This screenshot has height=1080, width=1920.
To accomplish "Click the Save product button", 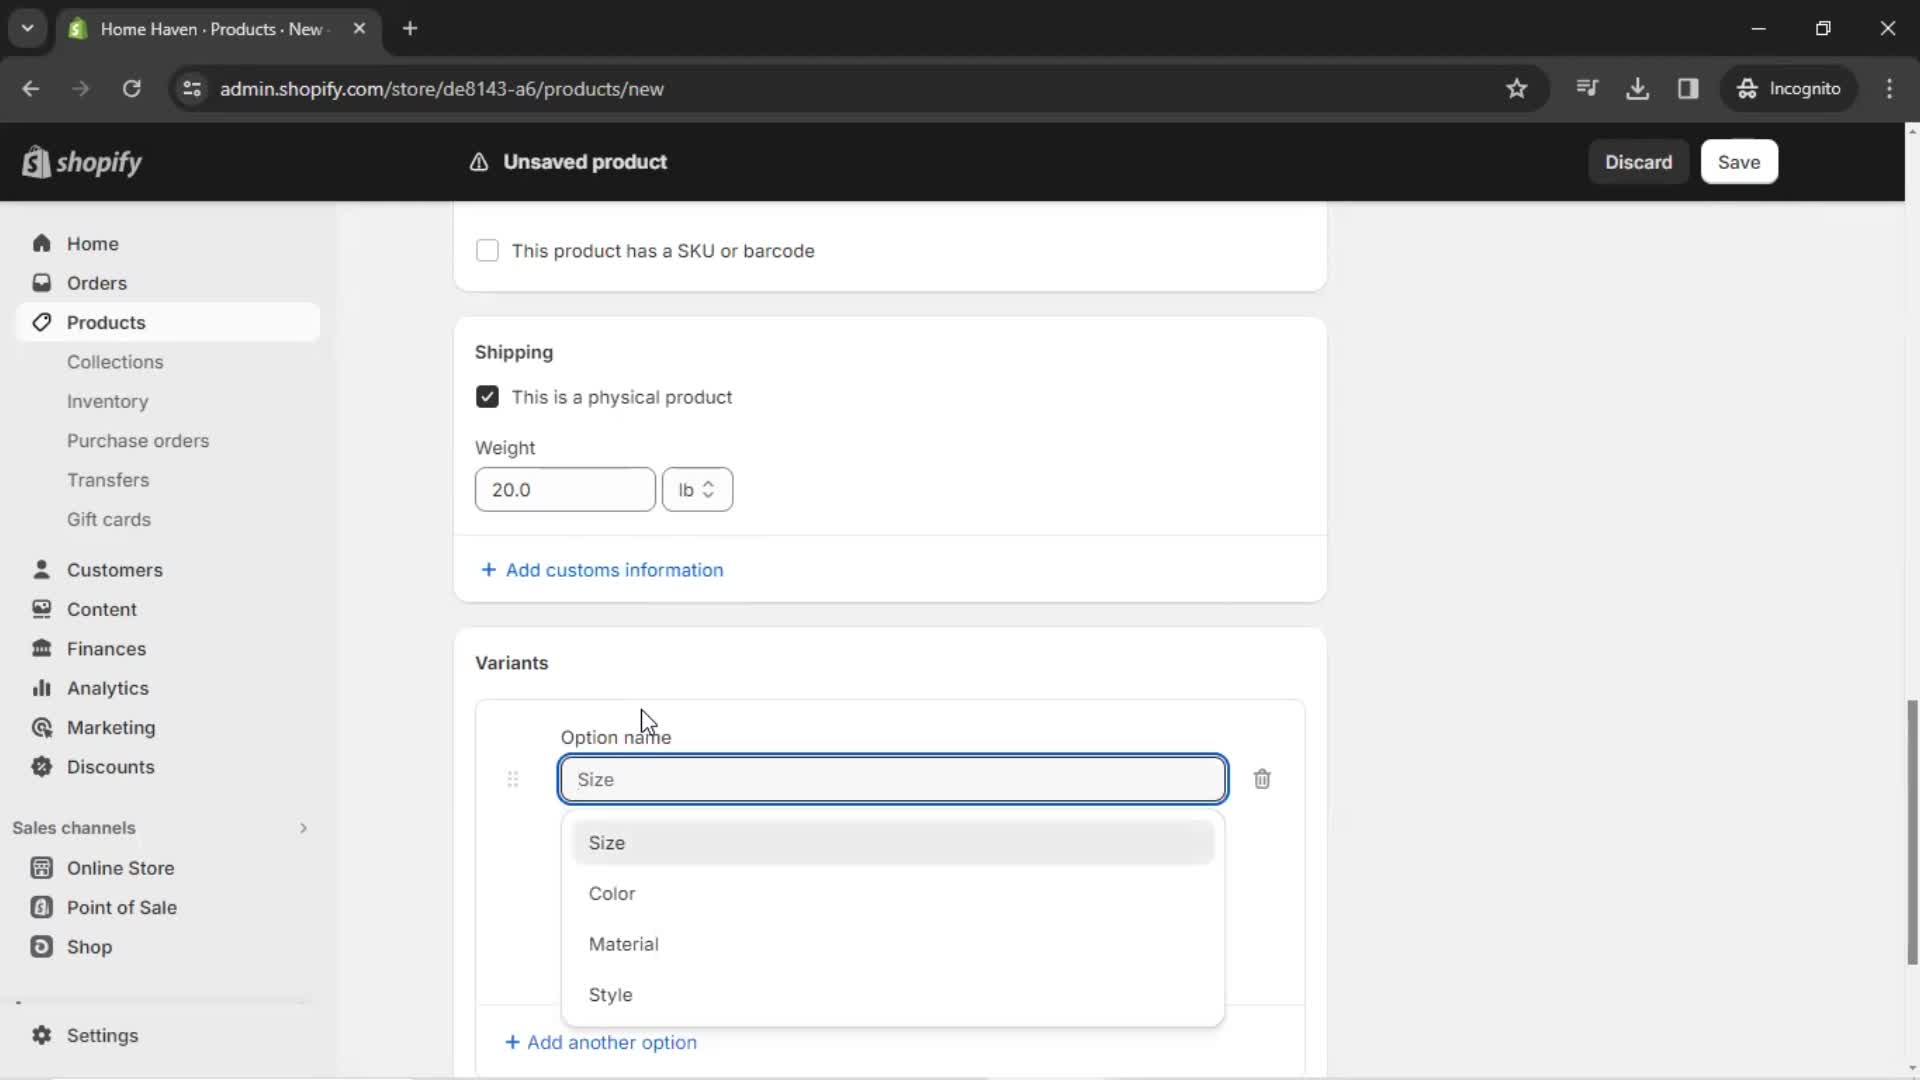I will click(1739, 161).
